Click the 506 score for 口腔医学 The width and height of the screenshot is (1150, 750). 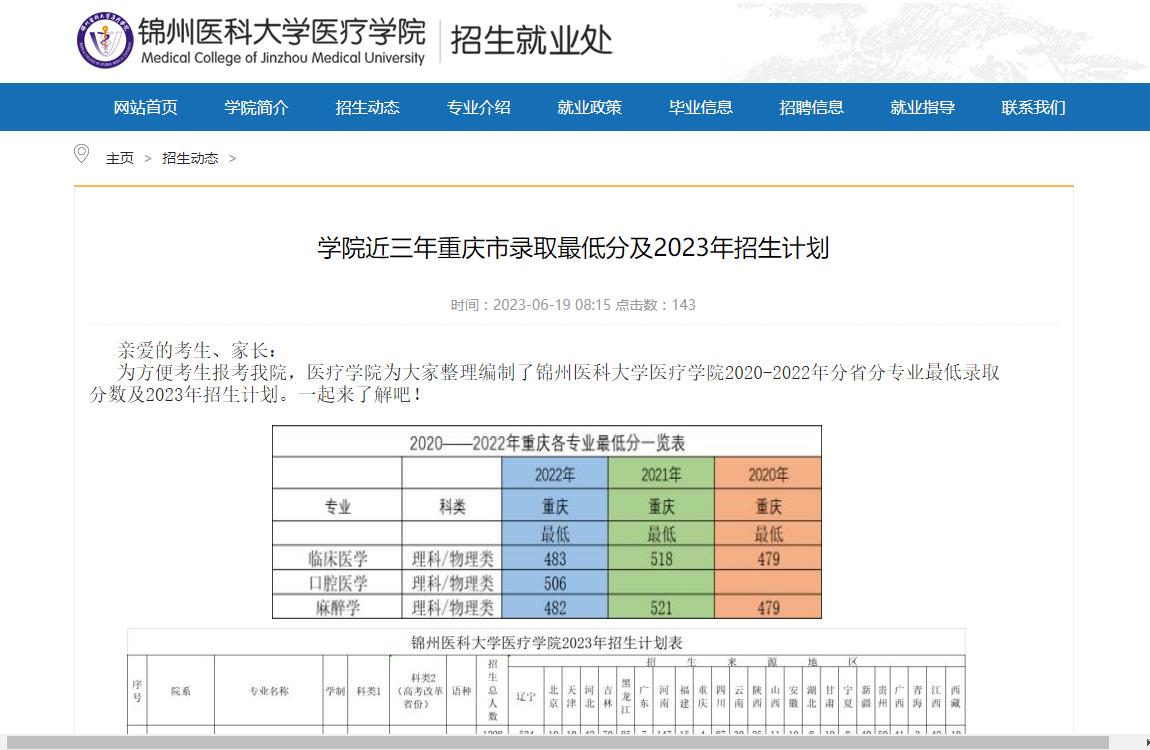554,584
